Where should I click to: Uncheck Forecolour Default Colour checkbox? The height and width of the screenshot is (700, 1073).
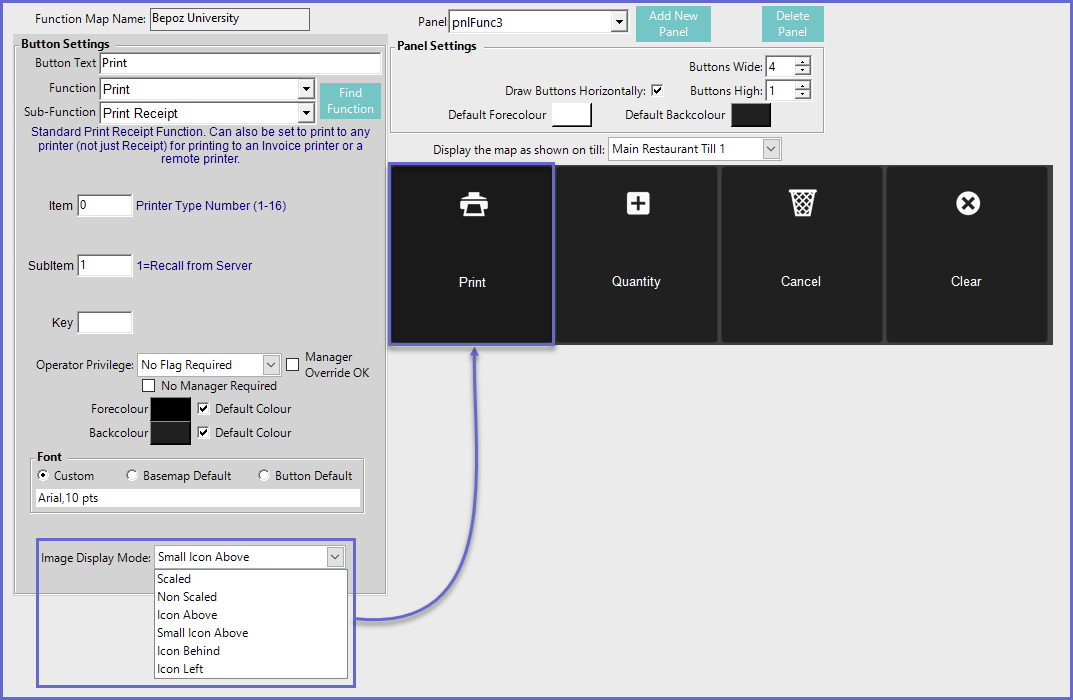pyautogui.click(x=203, y=409)
